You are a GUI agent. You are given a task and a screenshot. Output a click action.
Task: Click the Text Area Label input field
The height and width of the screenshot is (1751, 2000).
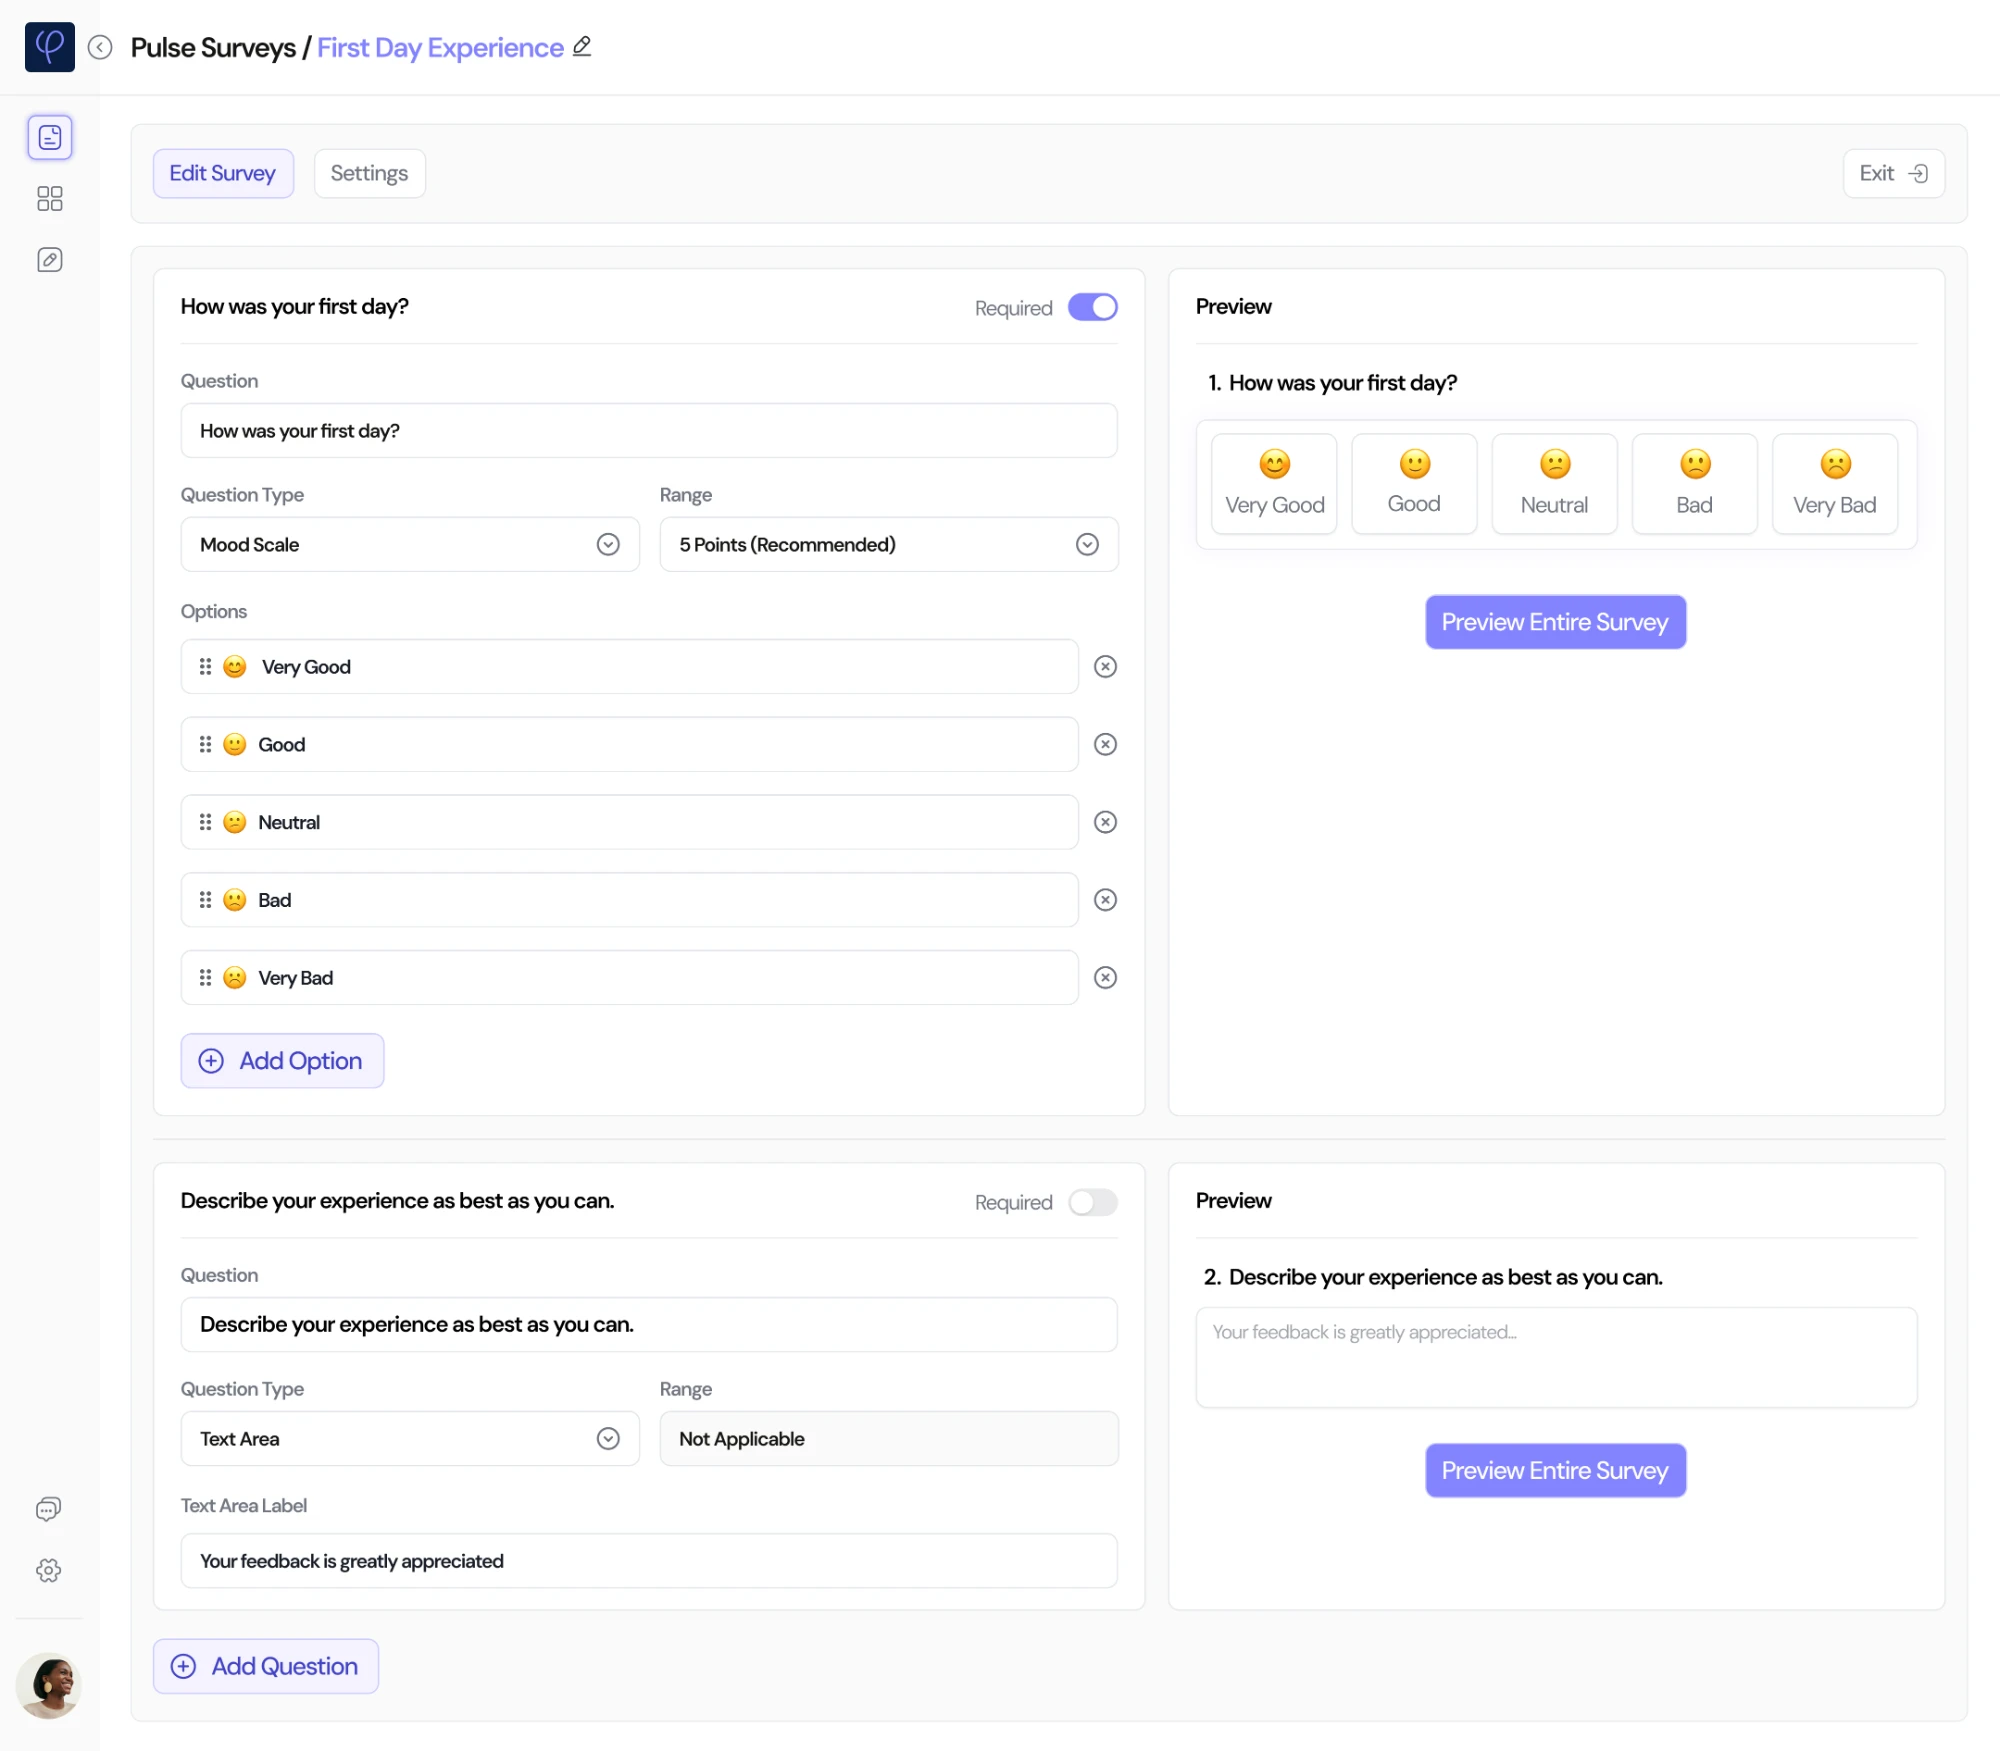coord(649,1561)
